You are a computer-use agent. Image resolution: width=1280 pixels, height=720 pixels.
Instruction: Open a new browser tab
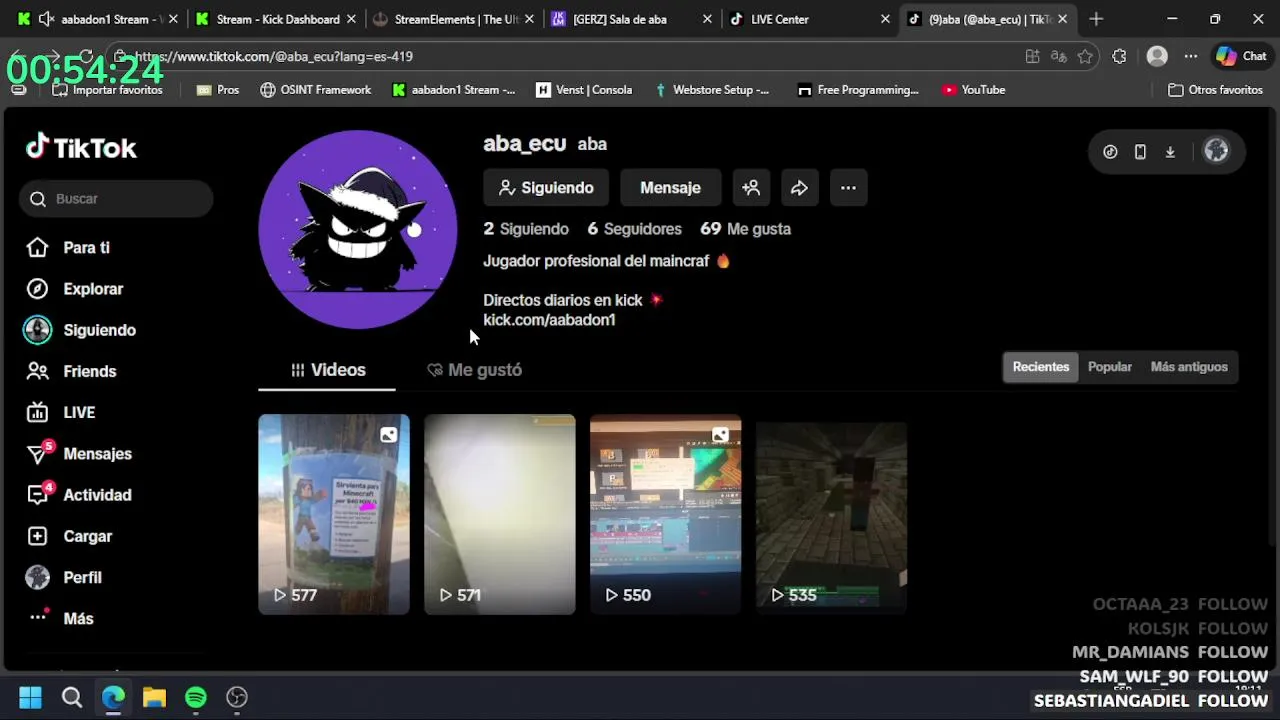click(x=1096, y=19)
